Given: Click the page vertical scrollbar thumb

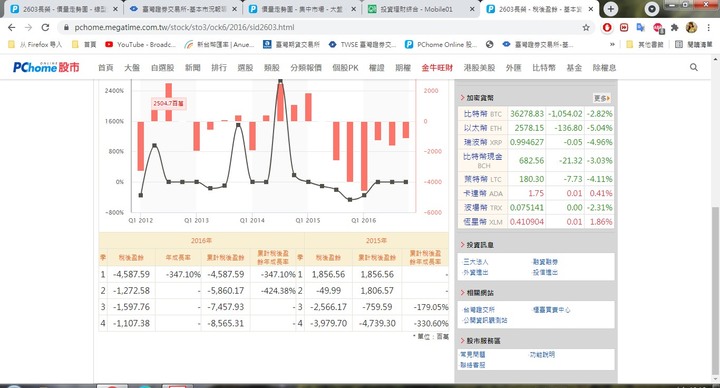Looking at the screenshot, I should 715,291.
